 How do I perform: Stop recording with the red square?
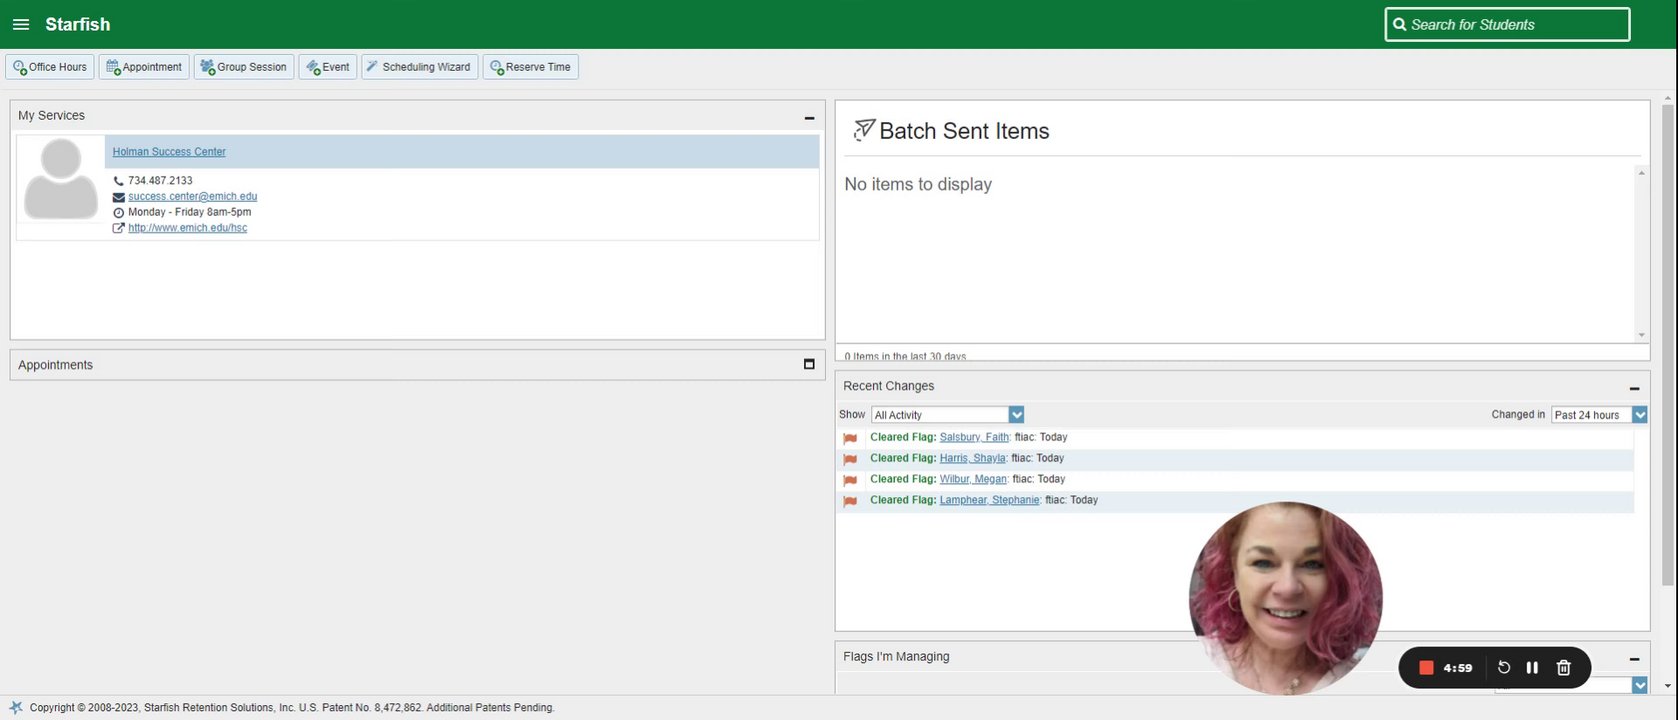coord(1426,668)
